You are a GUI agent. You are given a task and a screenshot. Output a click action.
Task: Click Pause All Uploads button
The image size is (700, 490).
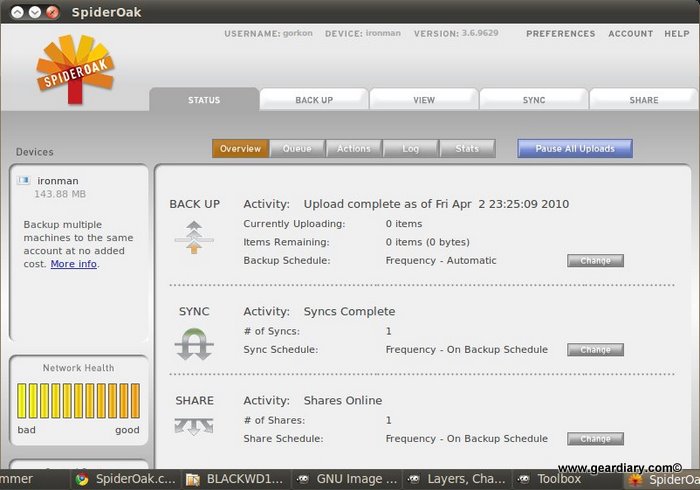click(575, 149)
